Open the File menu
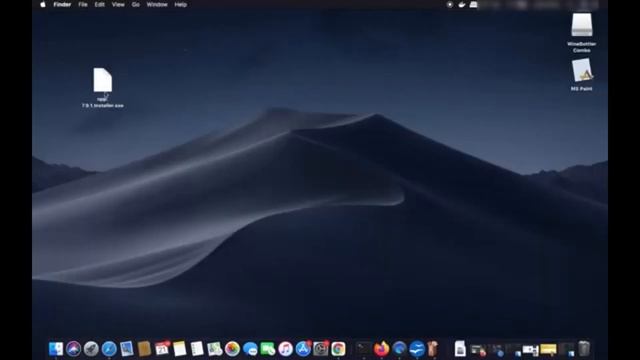Image resolution: width=640 pixels, height=360 pixels. [x=83, y=4]
